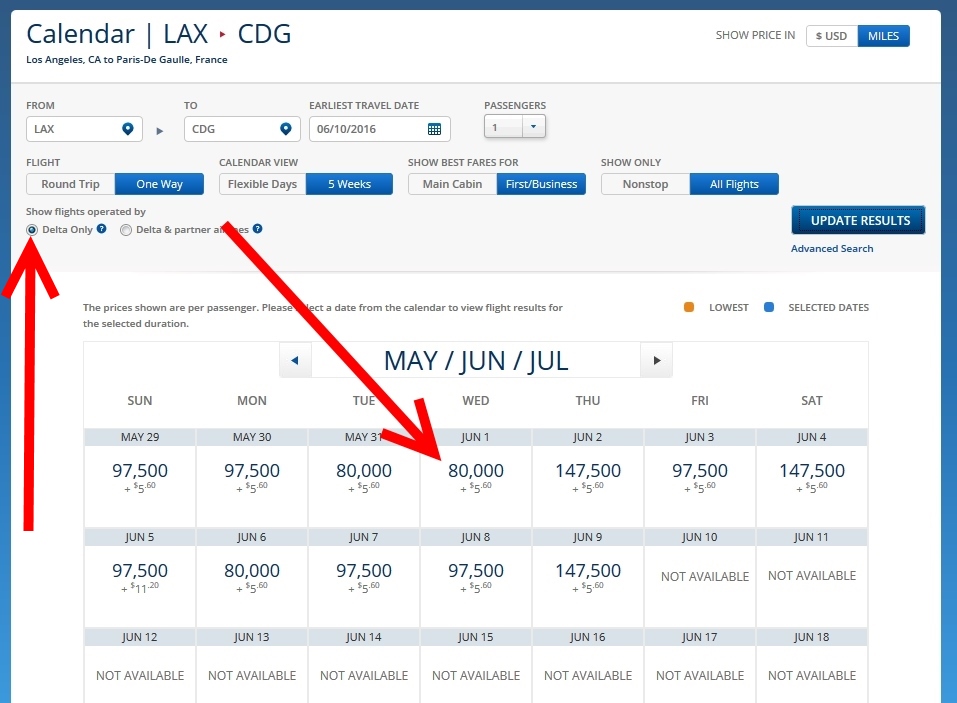
Task: Select the Delta Only radio button
Action: click(x=31, y=230)
